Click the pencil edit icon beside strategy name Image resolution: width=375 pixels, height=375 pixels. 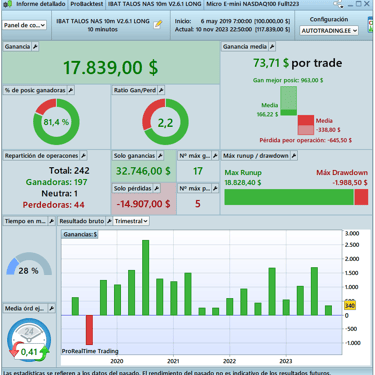click(158, 25)
